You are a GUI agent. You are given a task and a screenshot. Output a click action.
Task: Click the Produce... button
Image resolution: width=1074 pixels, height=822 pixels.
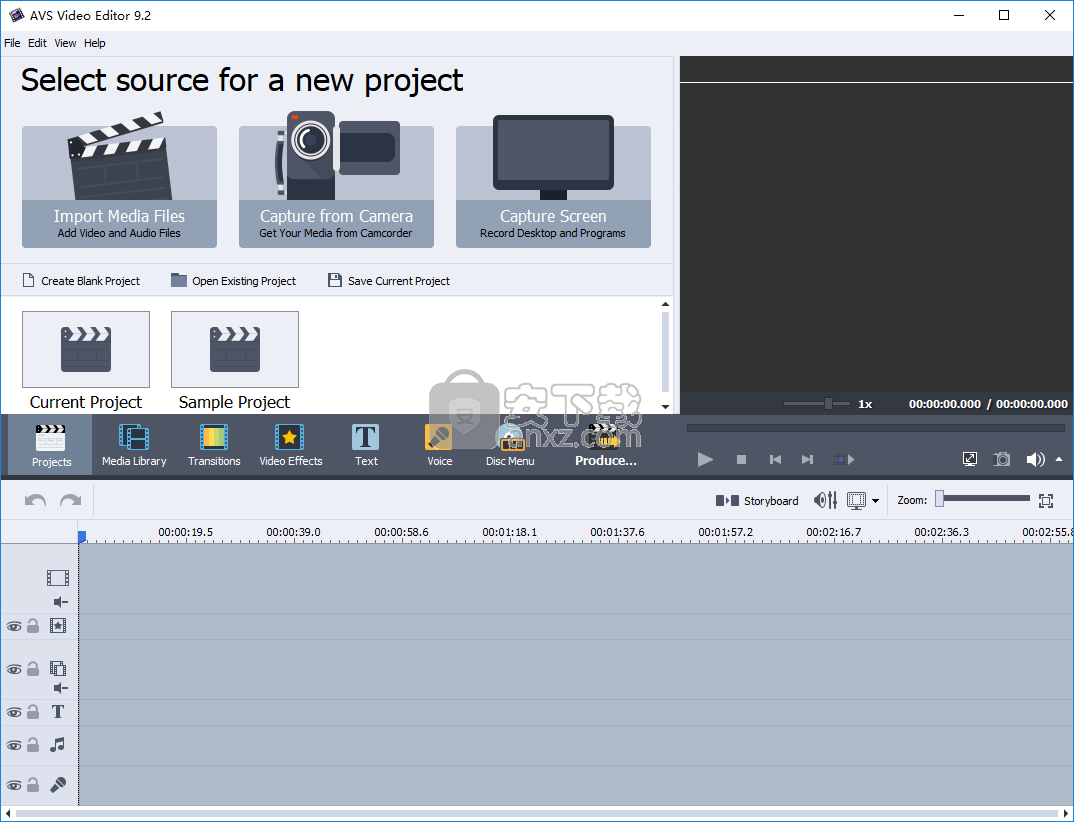605,445
